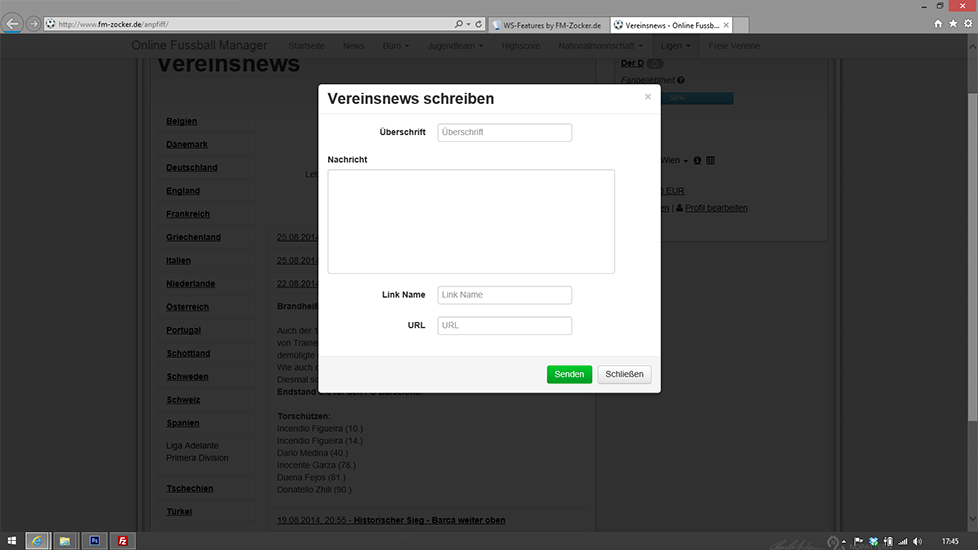The image size is (978, 550).
Task: Open the browser tools gear icon
Action: coord(968,23)
